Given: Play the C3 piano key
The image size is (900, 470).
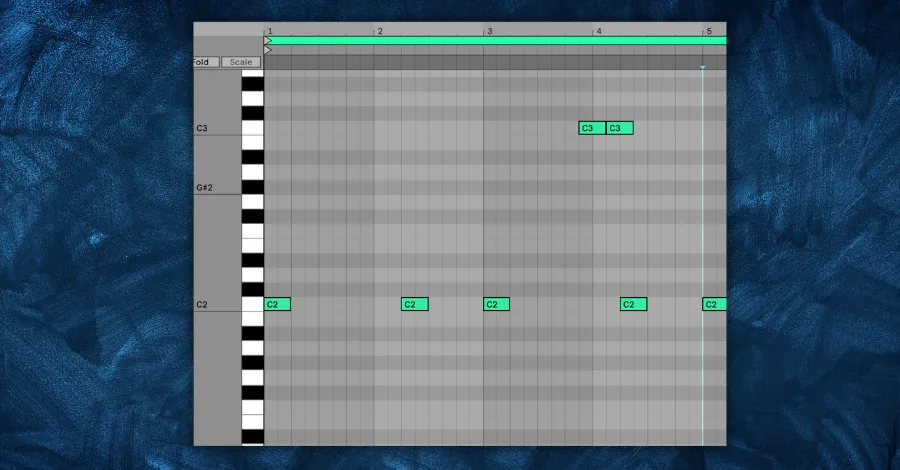Looking at the screenshot, I should (253, 128).
